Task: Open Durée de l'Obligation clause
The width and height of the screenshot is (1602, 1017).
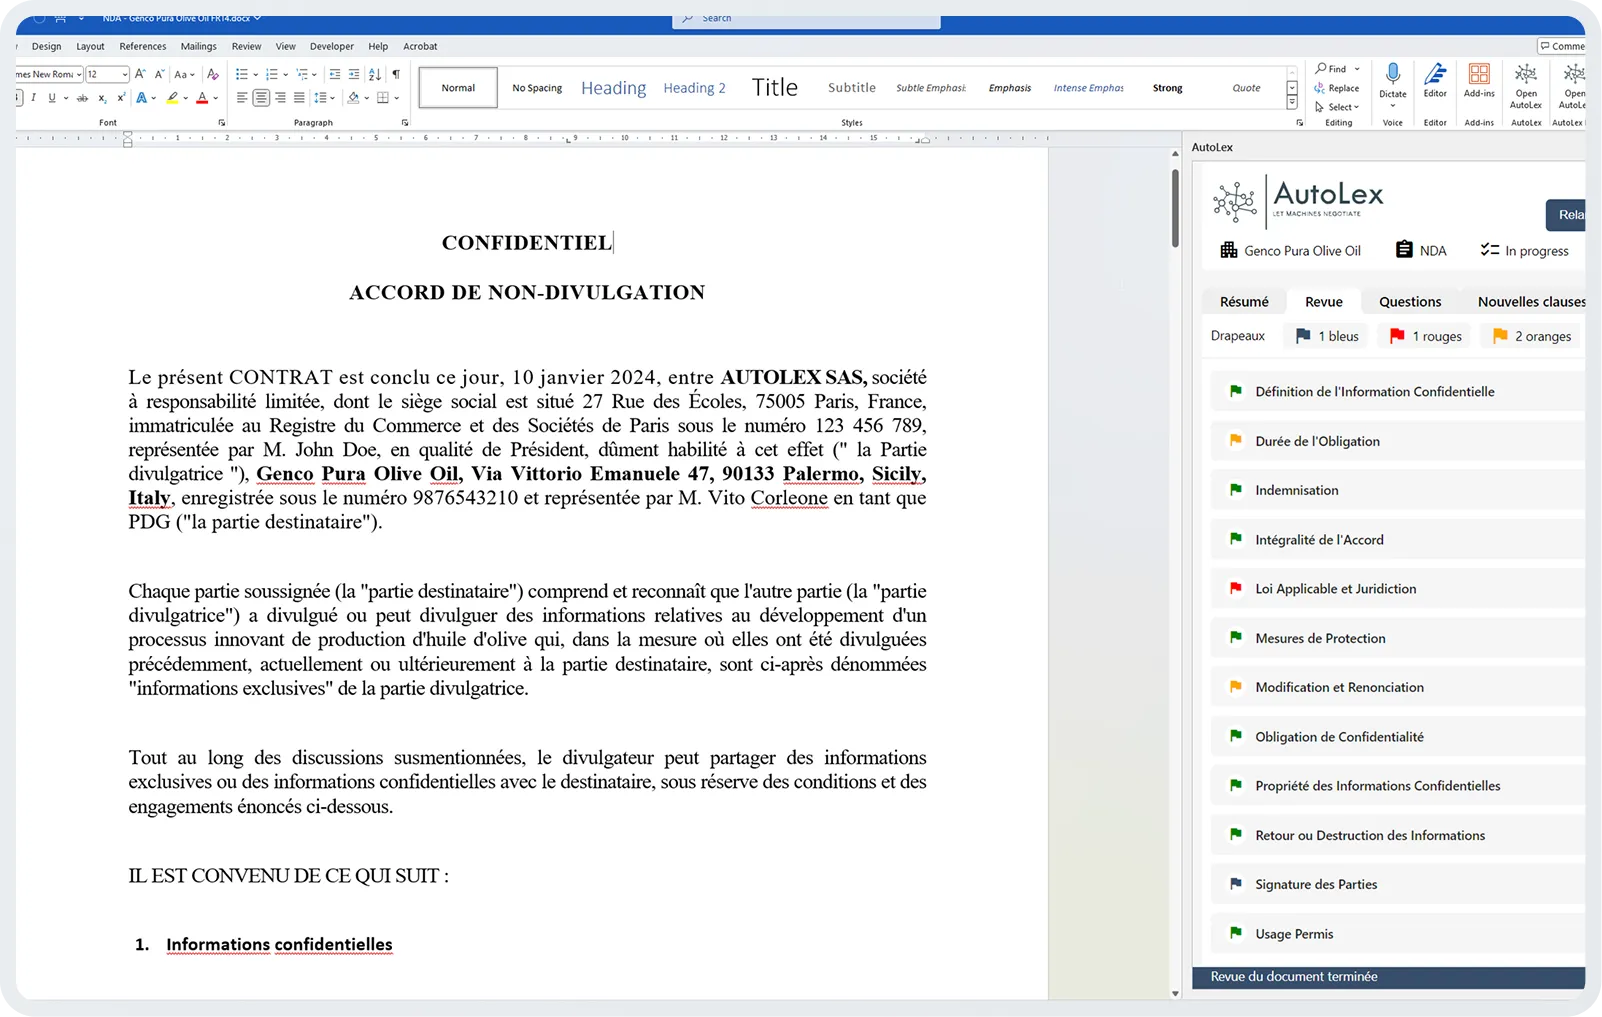Action: coord(1397,441)
